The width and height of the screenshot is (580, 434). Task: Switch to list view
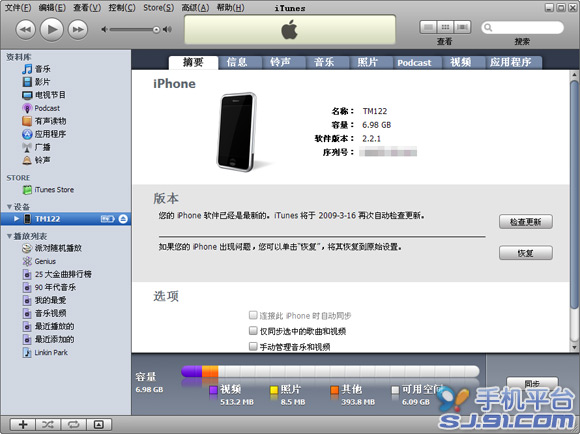pos(428,27)
